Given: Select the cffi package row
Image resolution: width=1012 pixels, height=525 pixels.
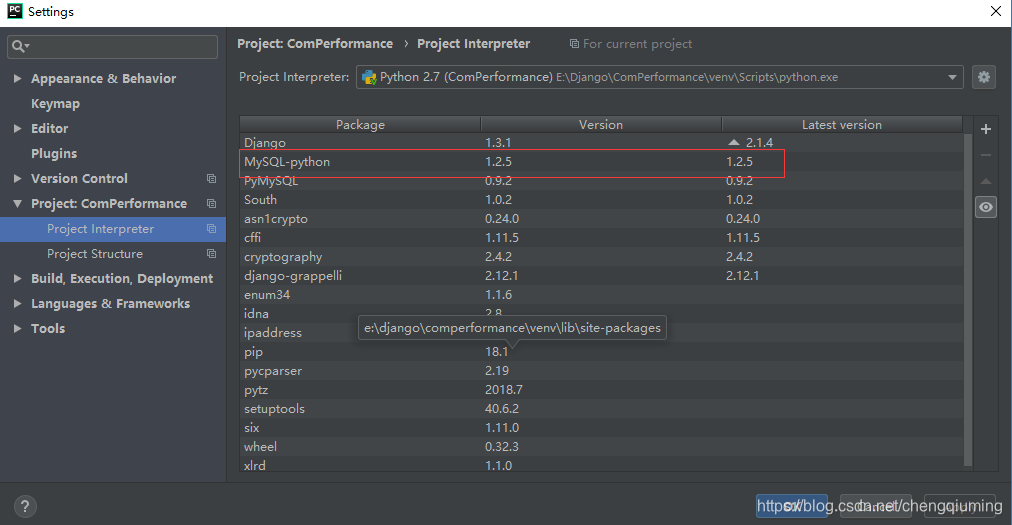Looking at the screenshot, I should (x=602, y=238).
